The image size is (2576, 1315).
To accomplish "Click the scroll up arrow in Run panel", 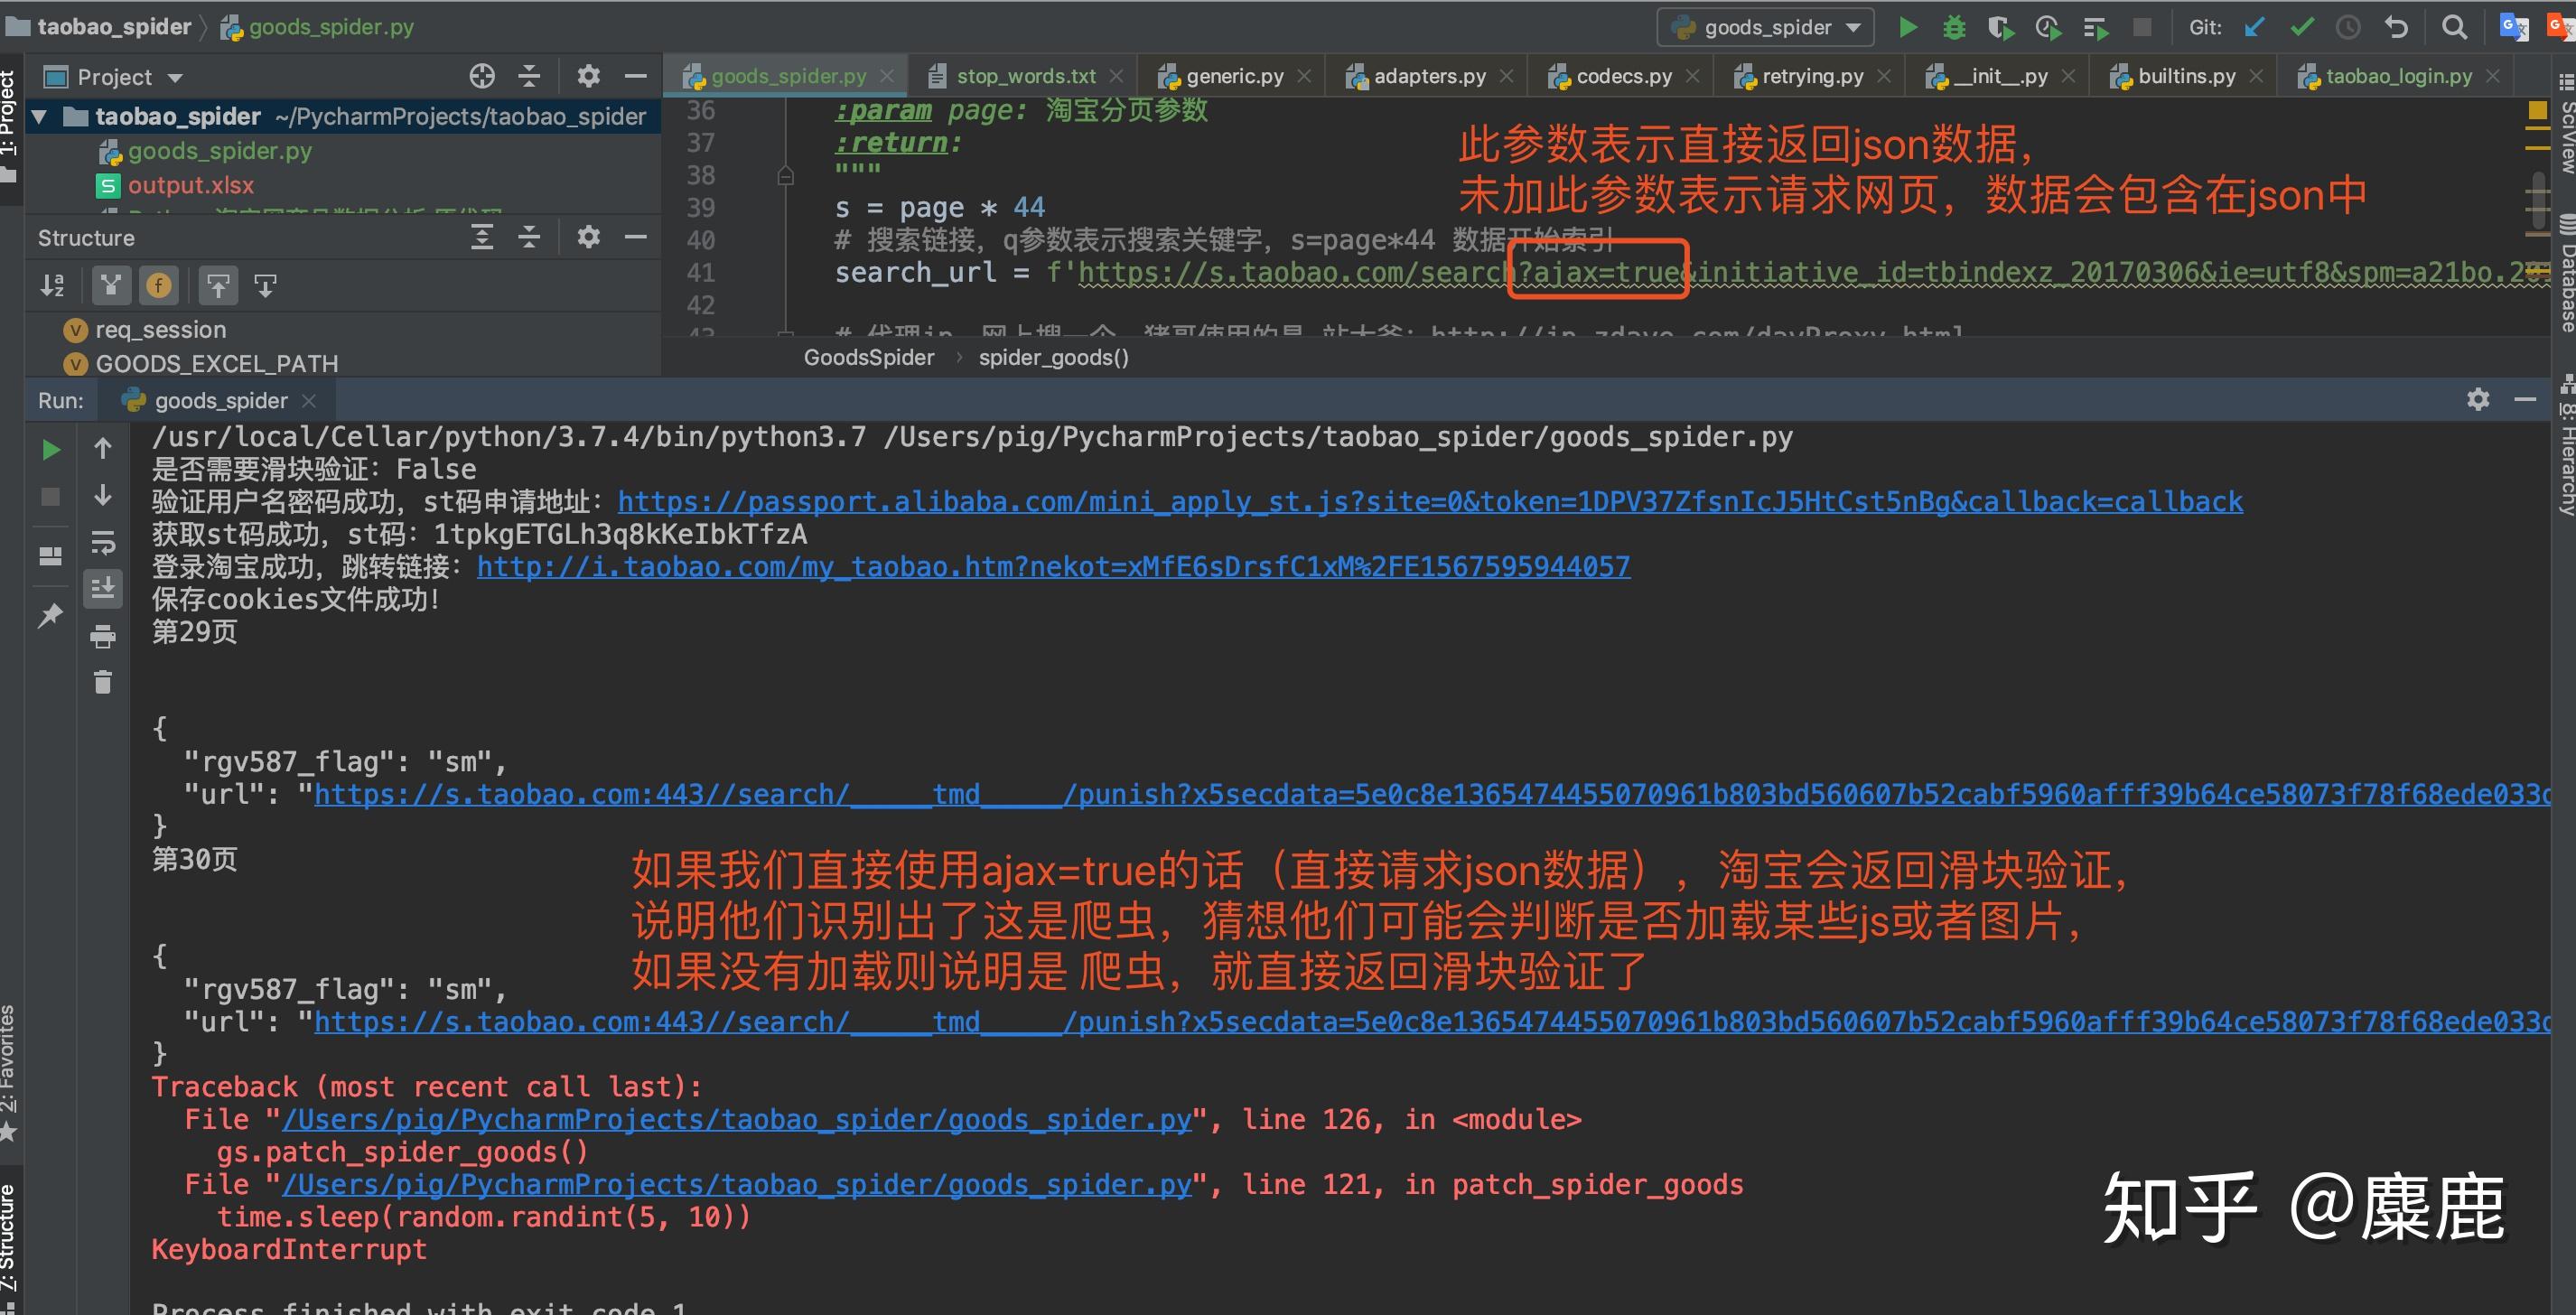I will 104,450.
